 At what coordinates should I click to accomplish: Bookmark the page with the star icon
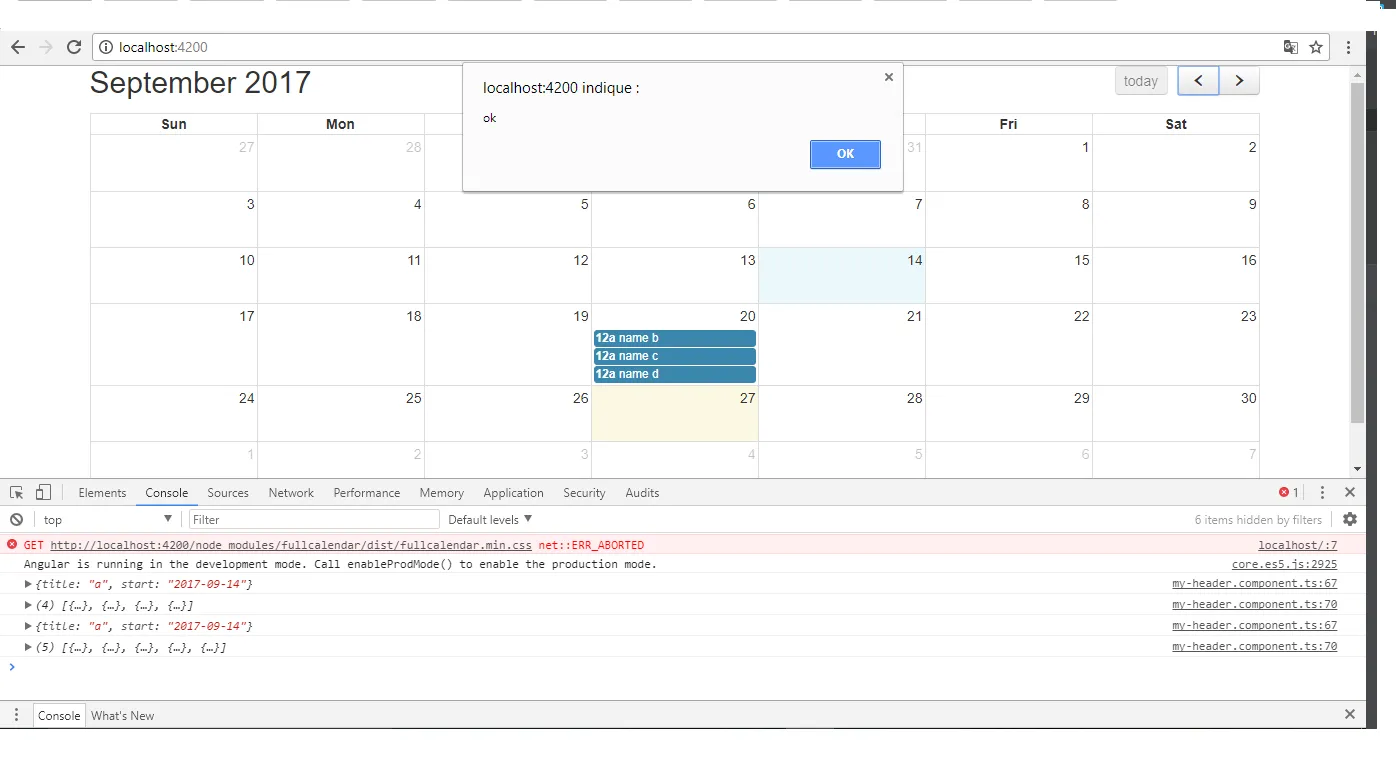(x=1316, y=47)
